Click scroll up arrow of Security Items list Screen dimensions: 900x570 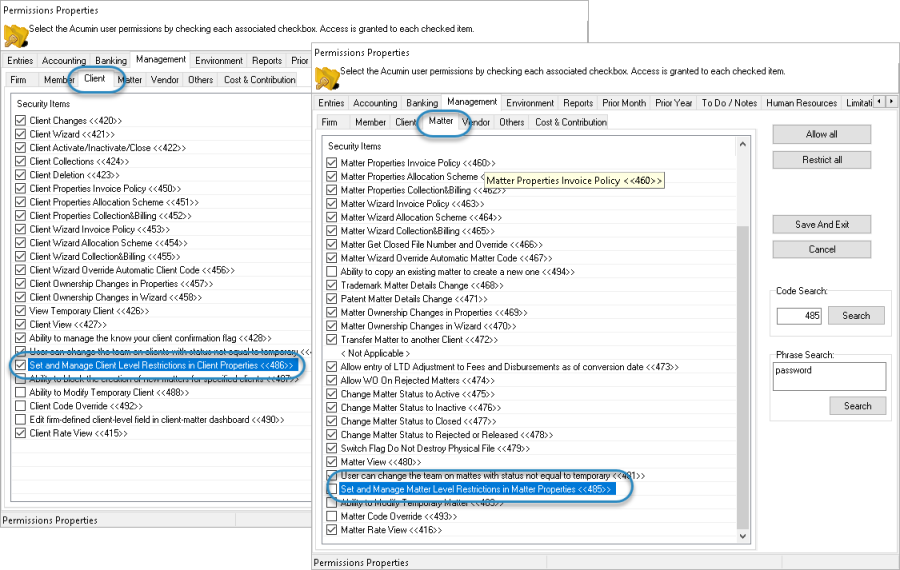point(743,145)
